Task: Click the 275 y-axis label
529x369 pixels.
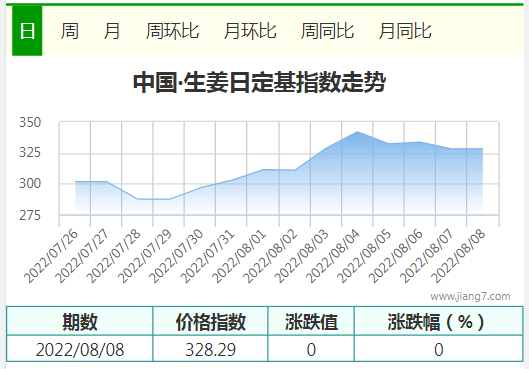Action: pos(30,215)
